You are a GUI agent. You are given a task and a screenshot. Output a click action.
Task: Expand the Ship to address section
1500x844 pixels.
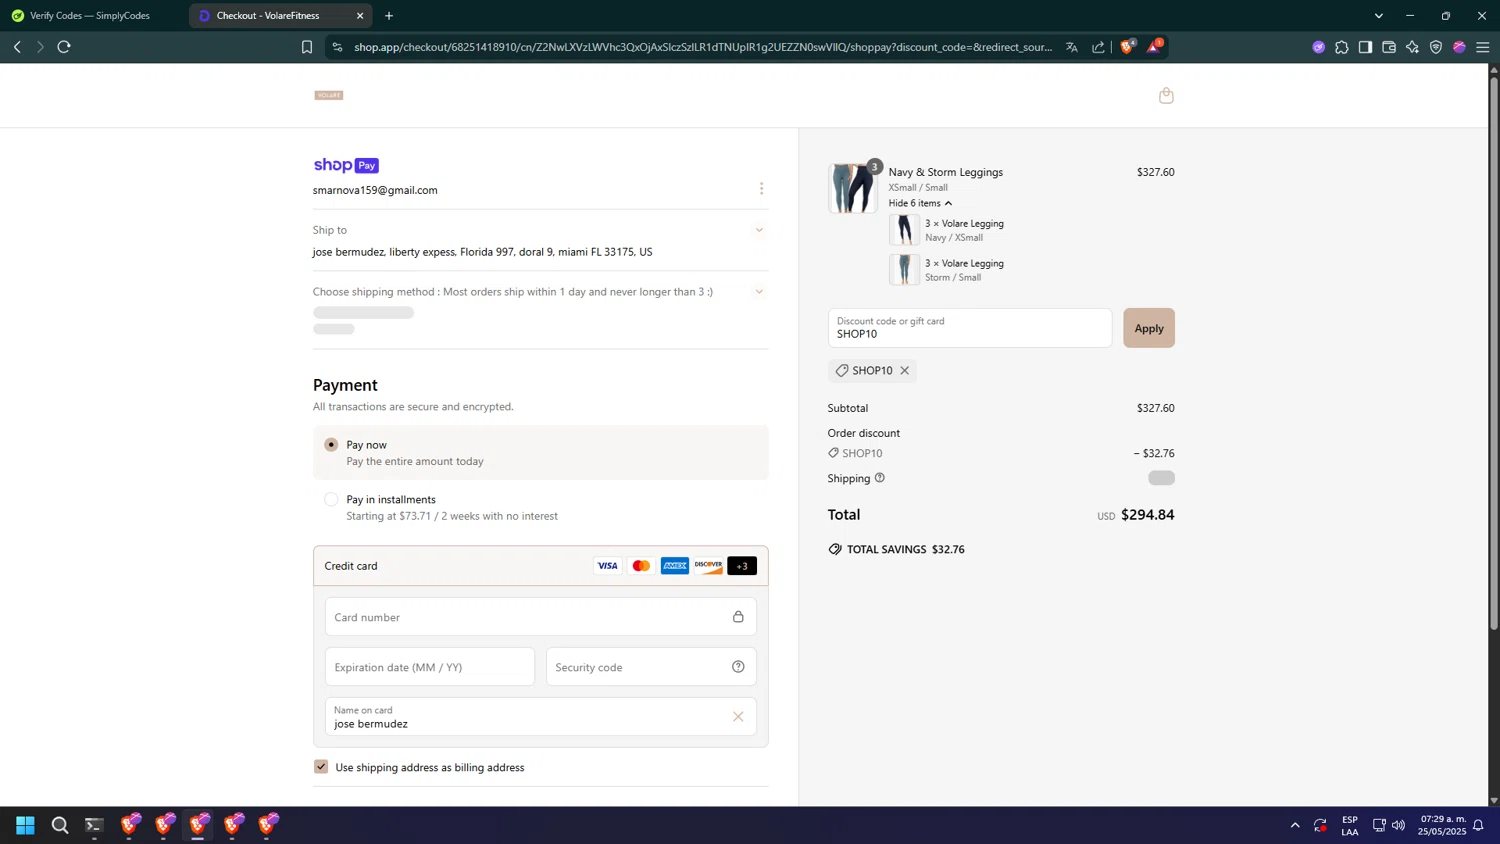759,230
